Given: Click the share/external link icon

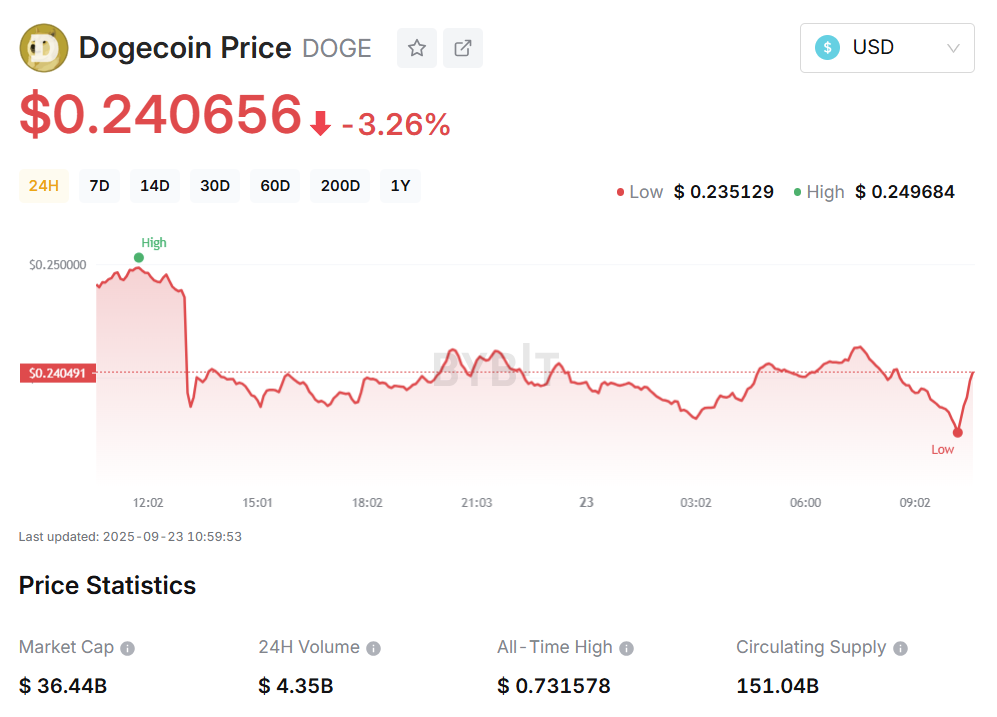Looking at the screenshot, I should [x=462, y=47].
